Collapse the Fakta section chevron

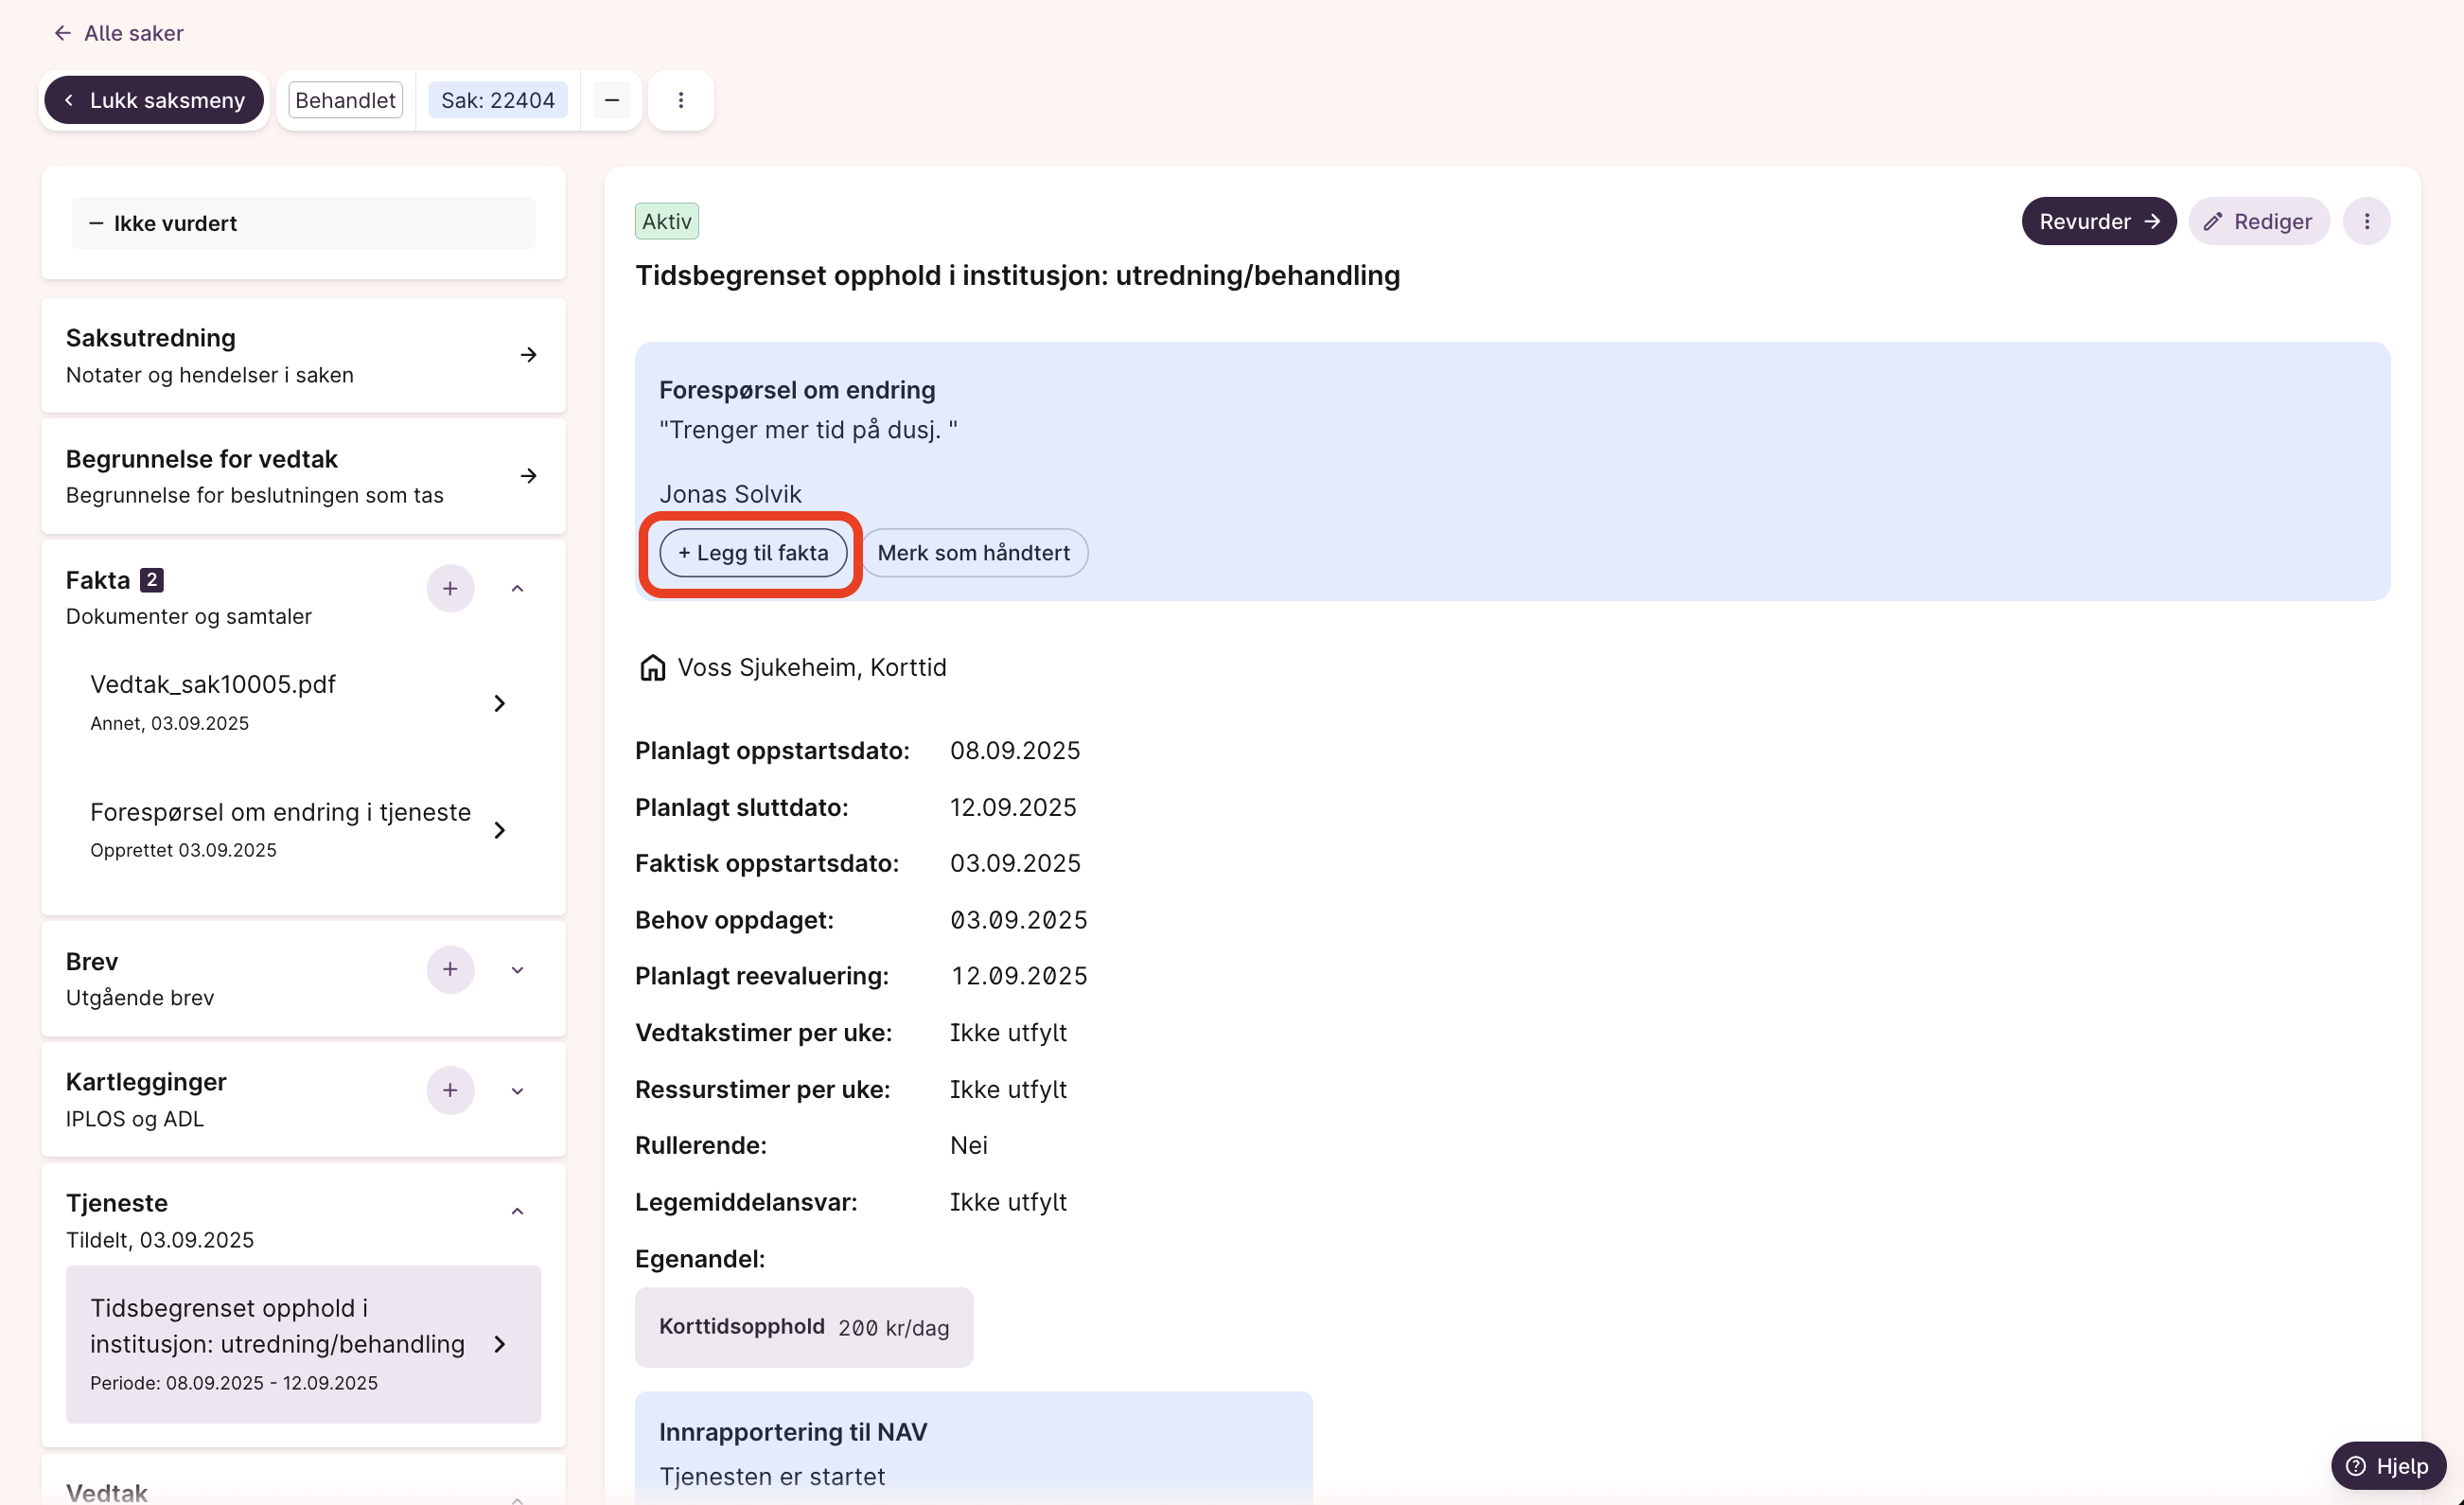(517, 588)
